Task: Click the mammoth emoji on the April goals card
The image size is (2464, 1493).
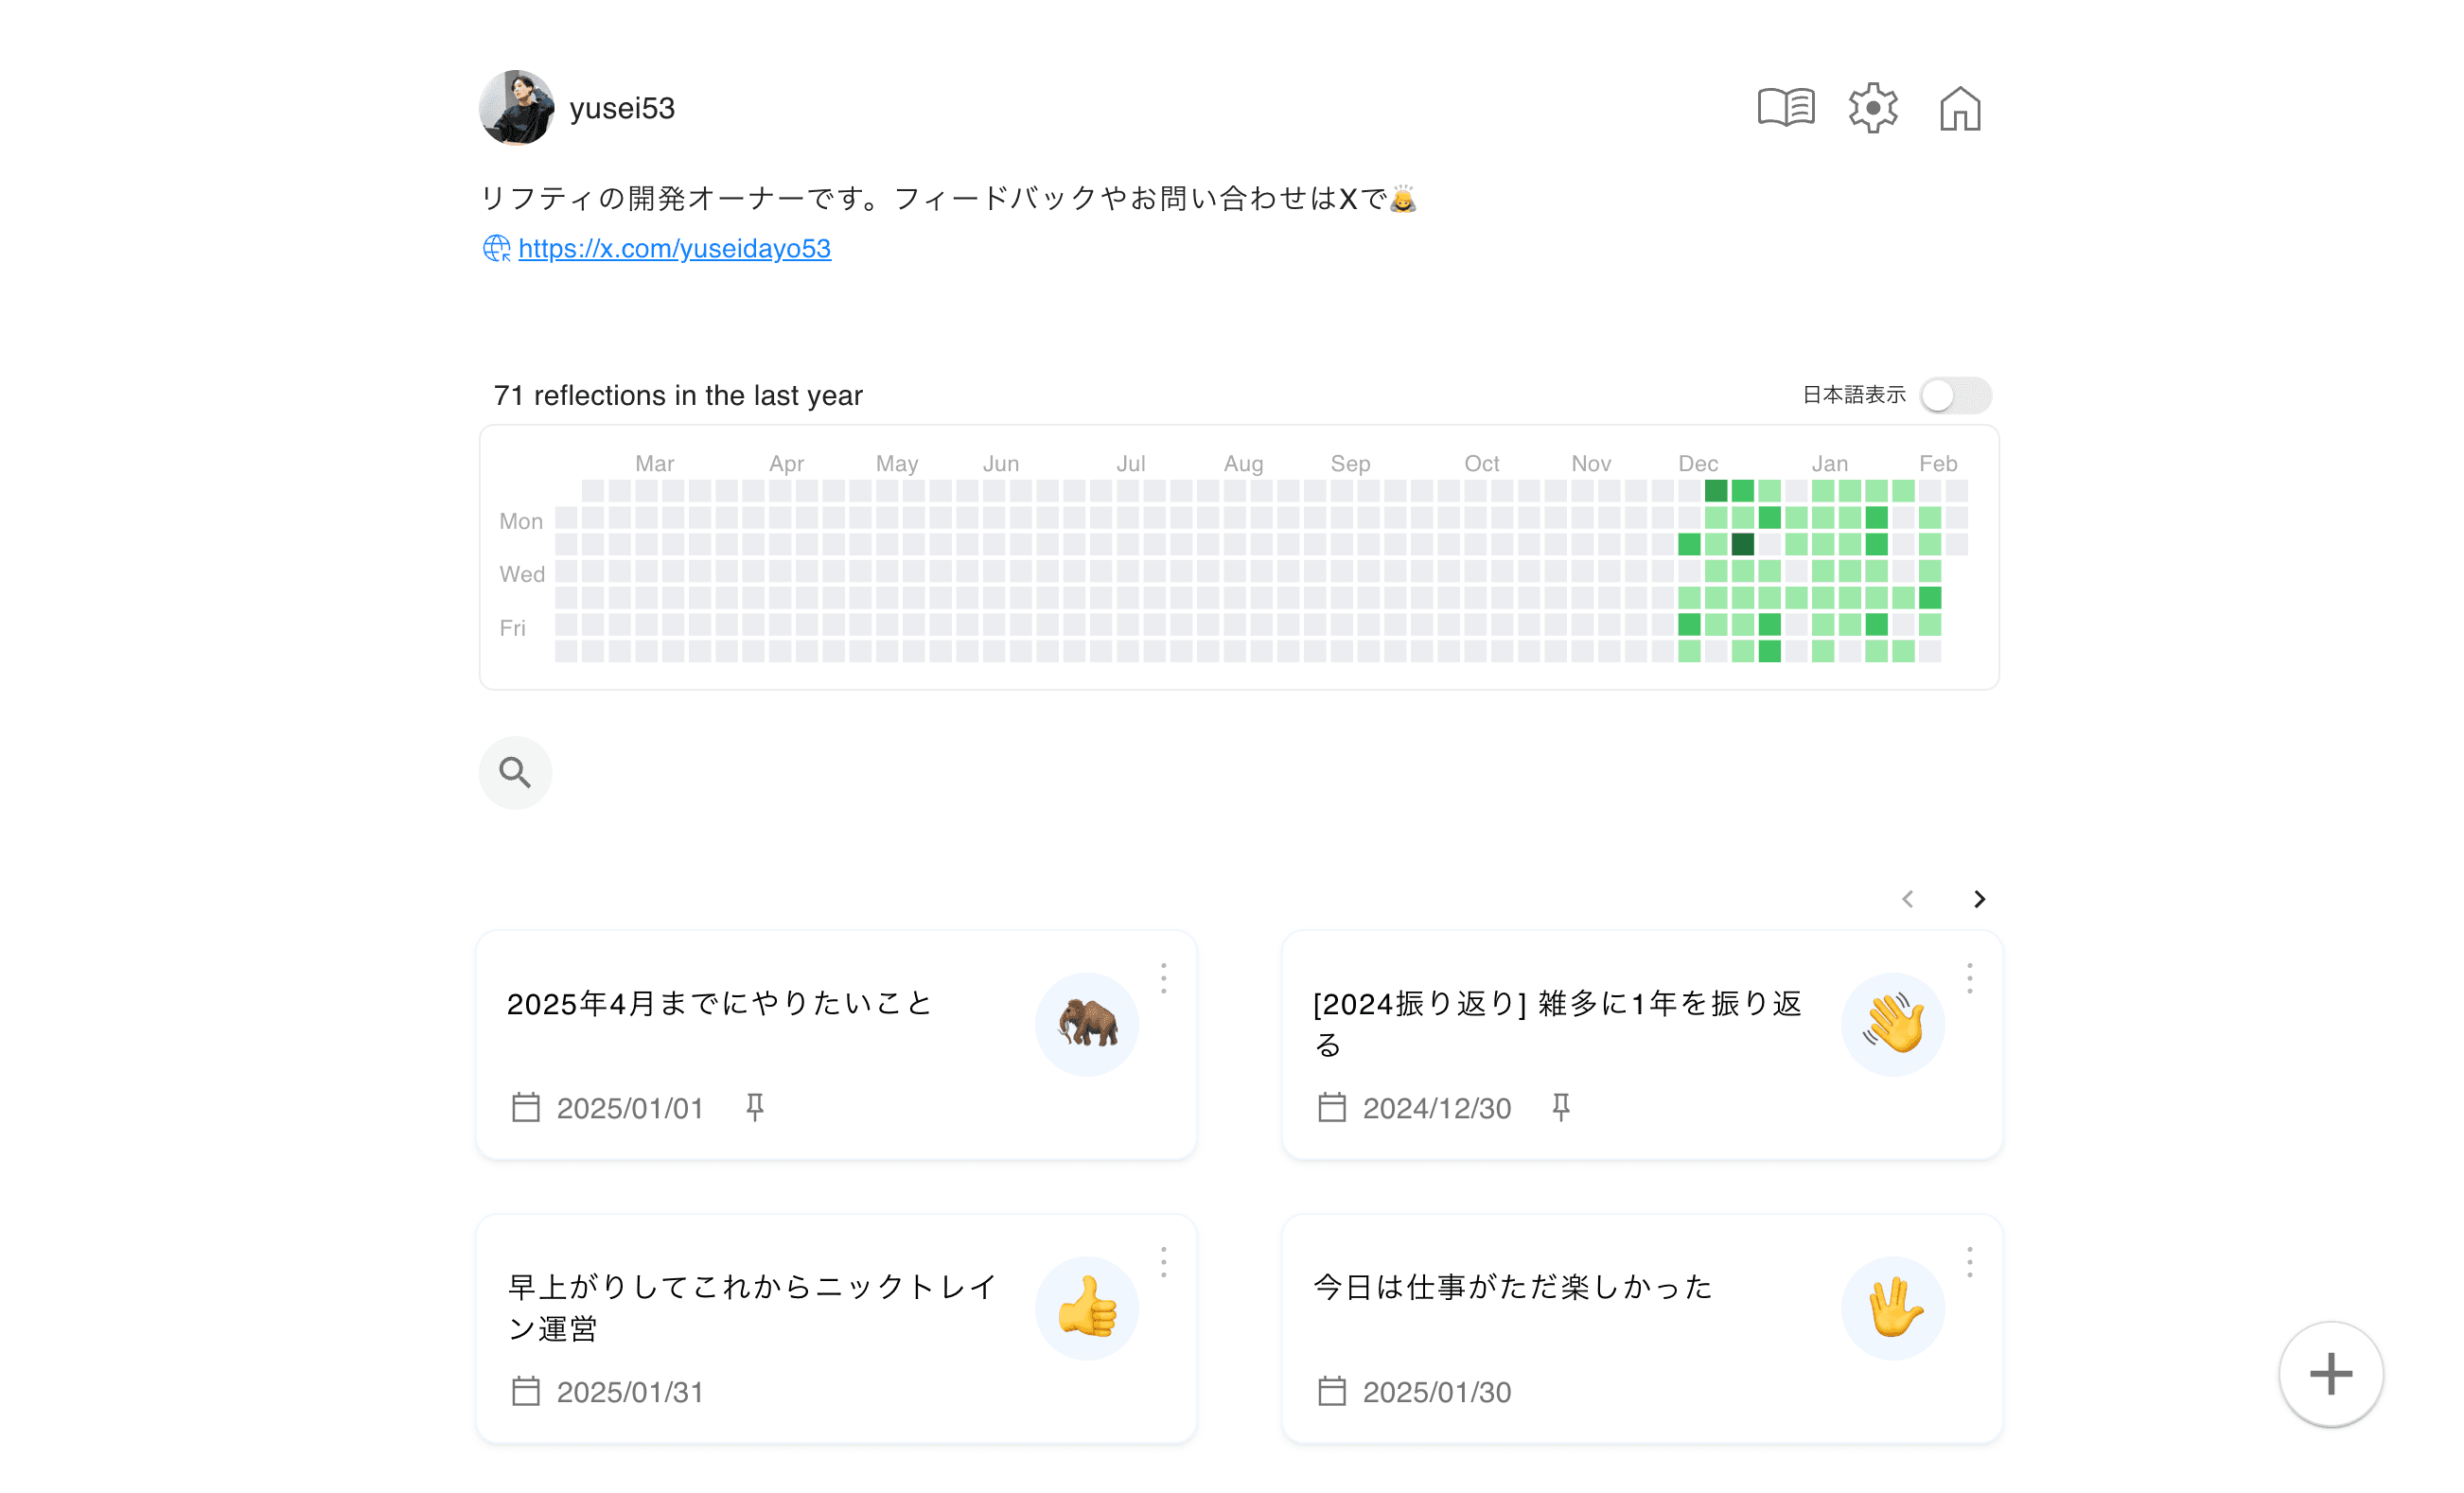Action: click(x=1087, y=1024)
